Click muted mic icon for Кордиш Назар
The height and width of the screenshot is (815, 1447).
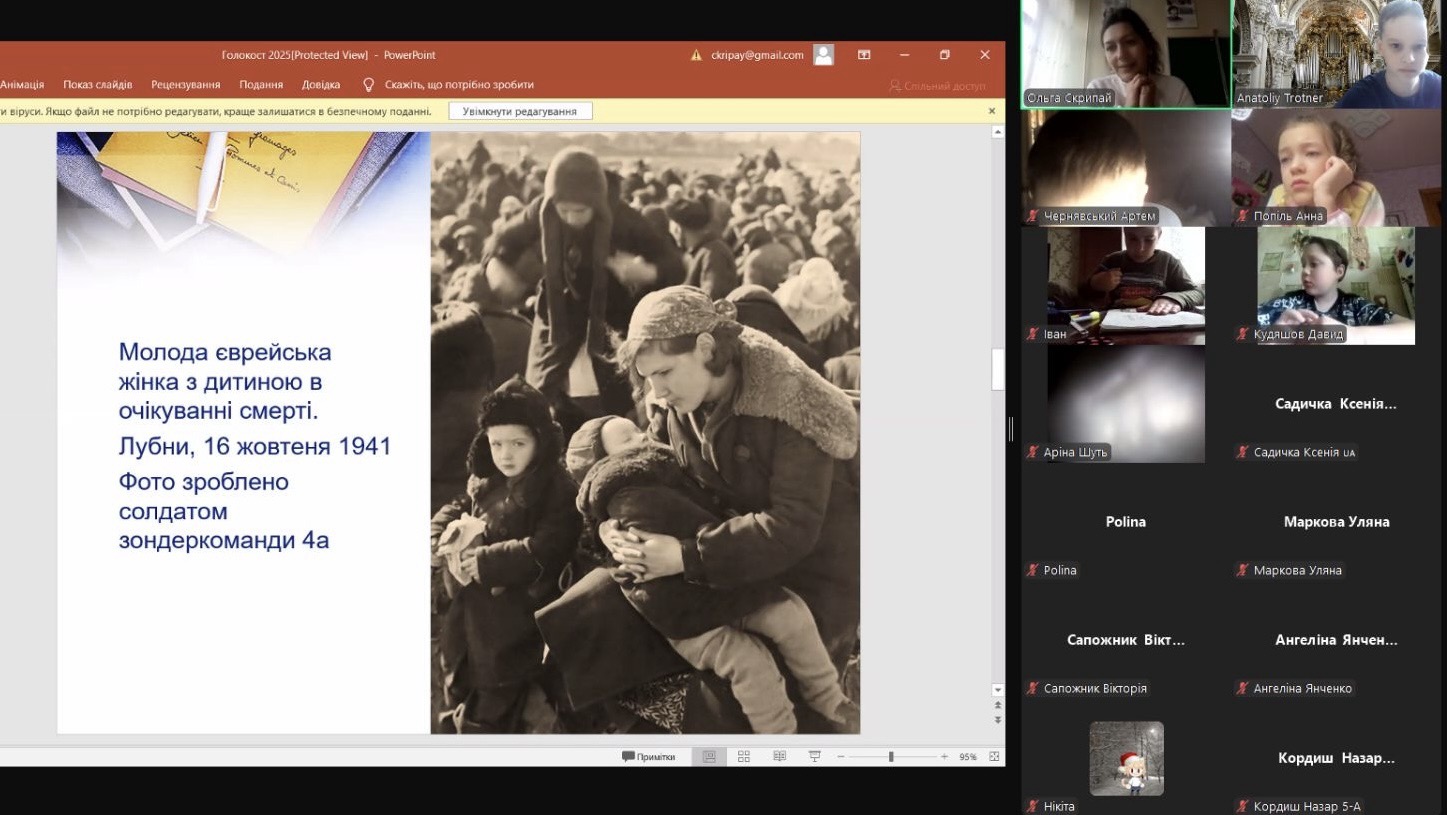1243,806
